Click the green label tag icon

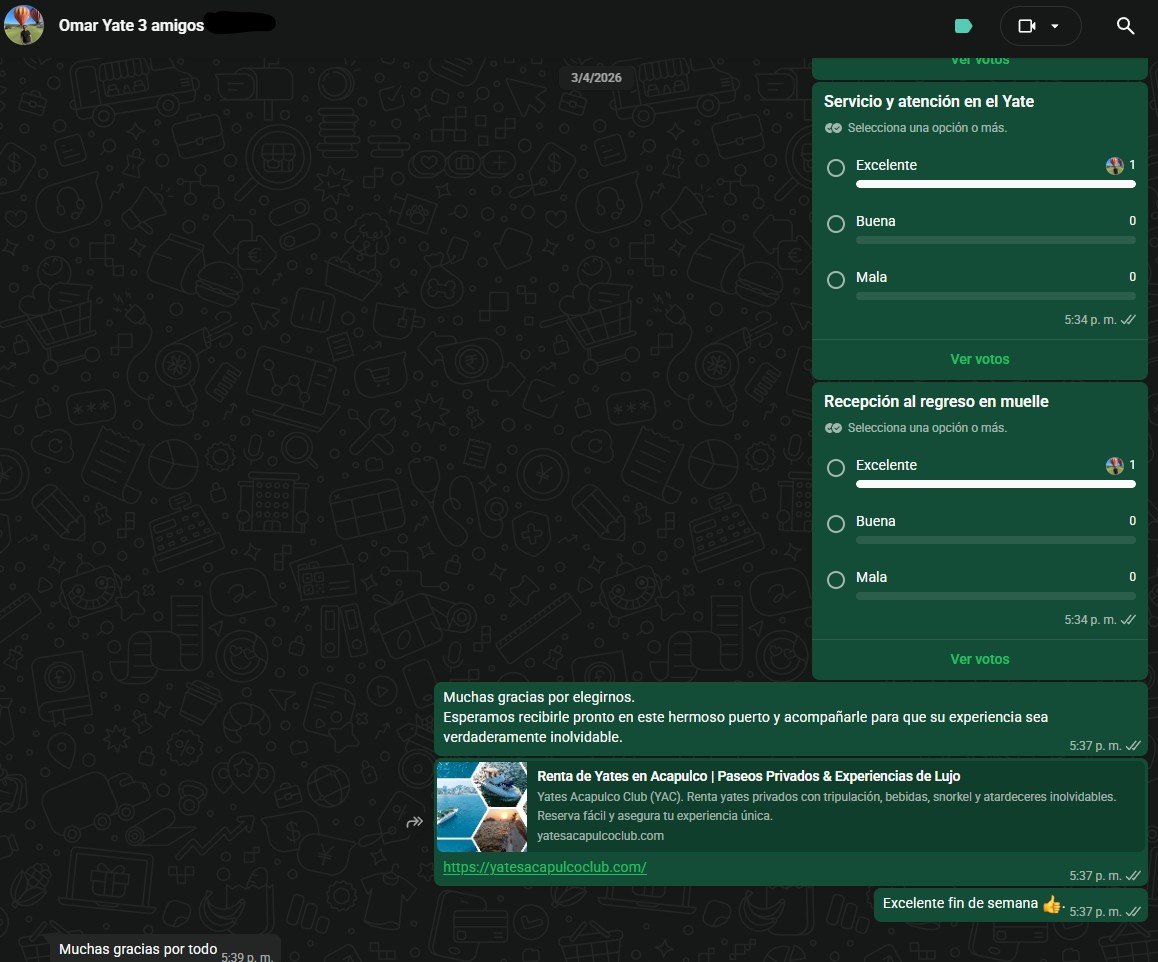click(963, 27)
